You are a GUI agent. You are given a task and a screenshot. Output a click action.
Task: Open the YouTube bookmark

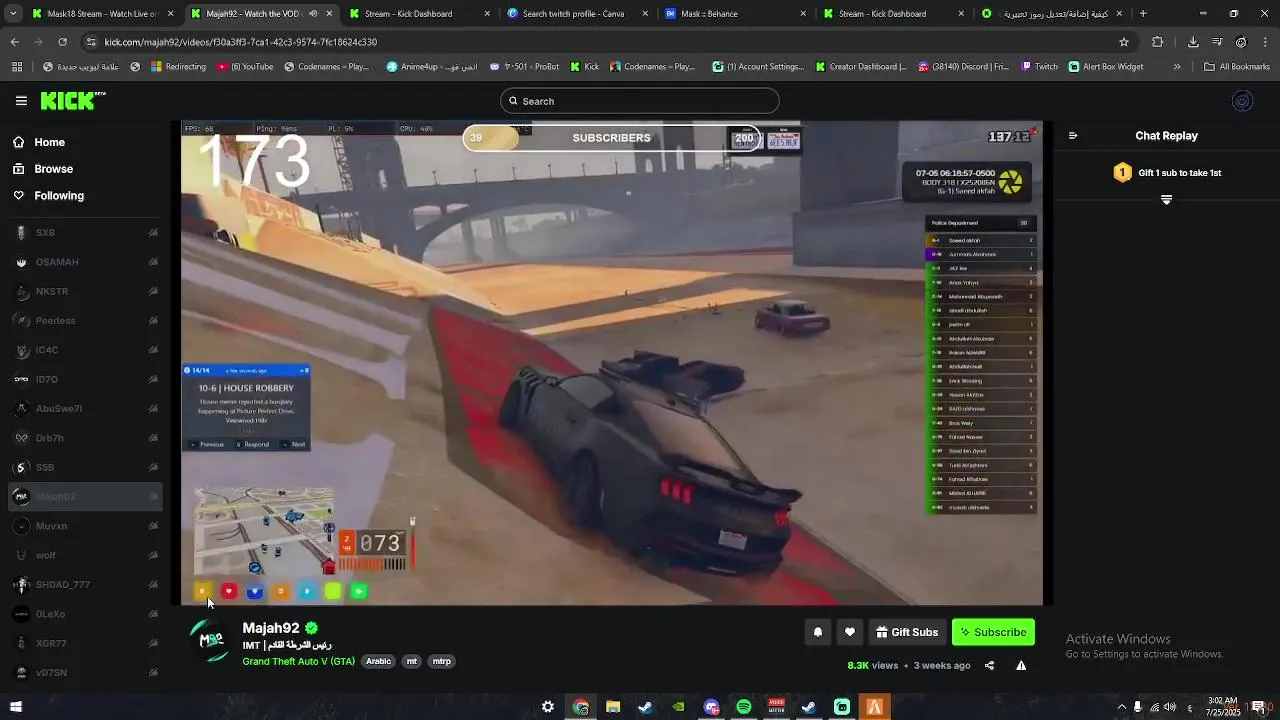244,67
